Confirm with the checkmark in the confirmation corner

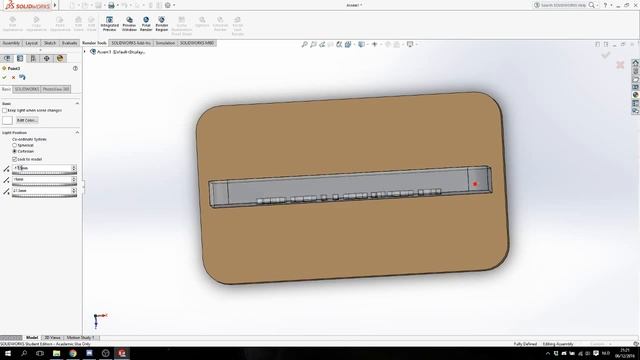pos(606,55)
